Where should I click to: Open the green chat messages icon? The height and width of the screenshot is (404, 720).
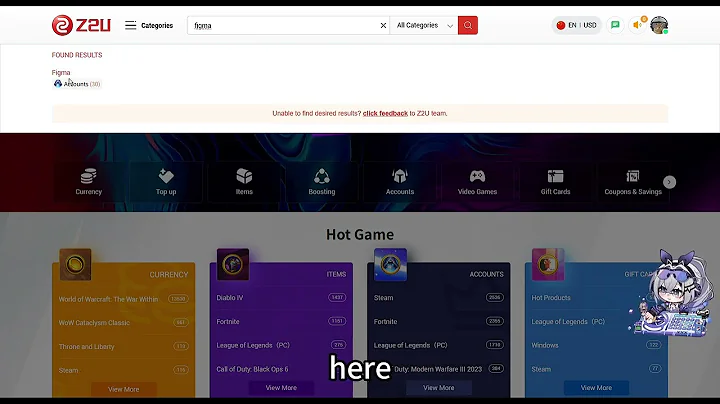615,25
